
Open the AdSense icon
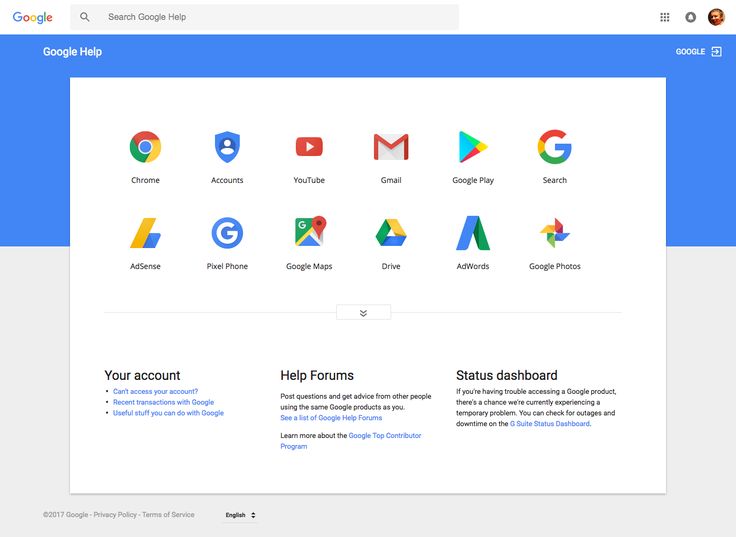point(145,233)
